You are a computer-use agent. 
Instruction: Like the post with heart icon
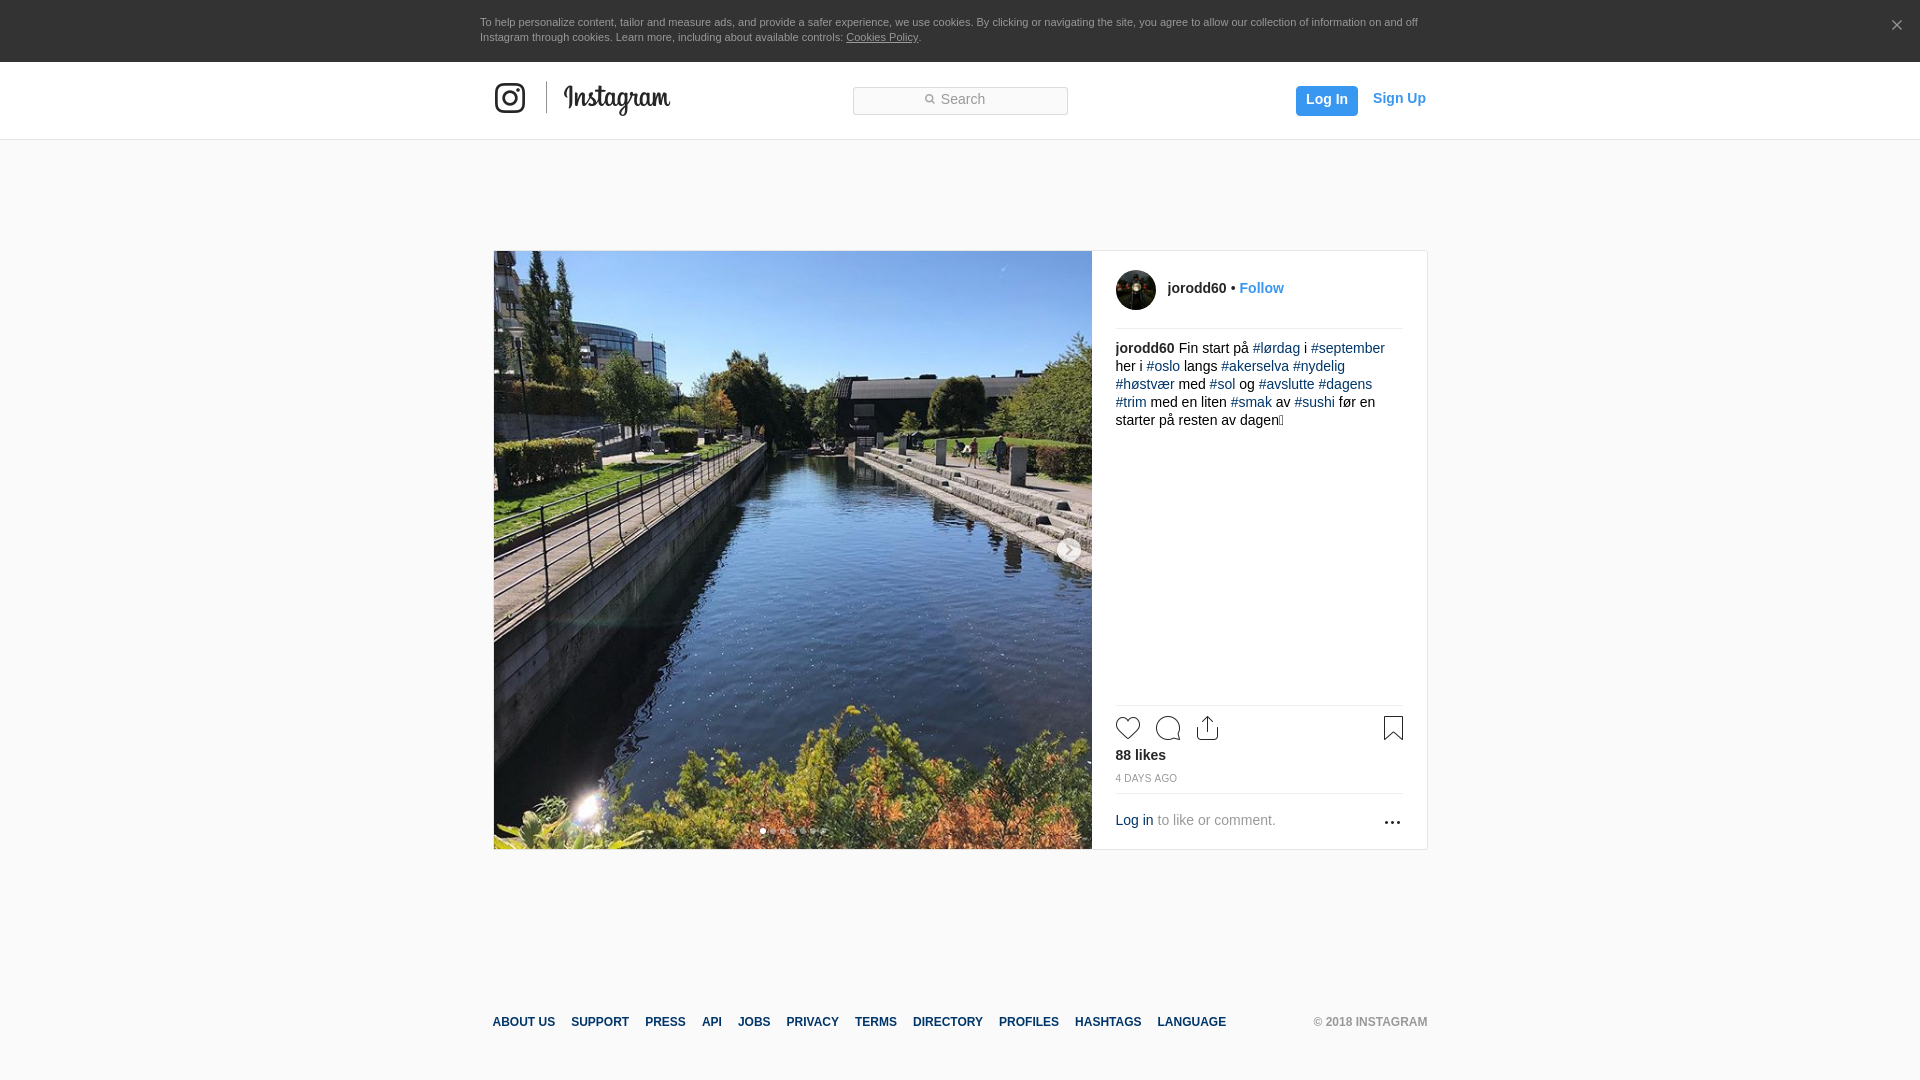click(x=1127, y=728)
